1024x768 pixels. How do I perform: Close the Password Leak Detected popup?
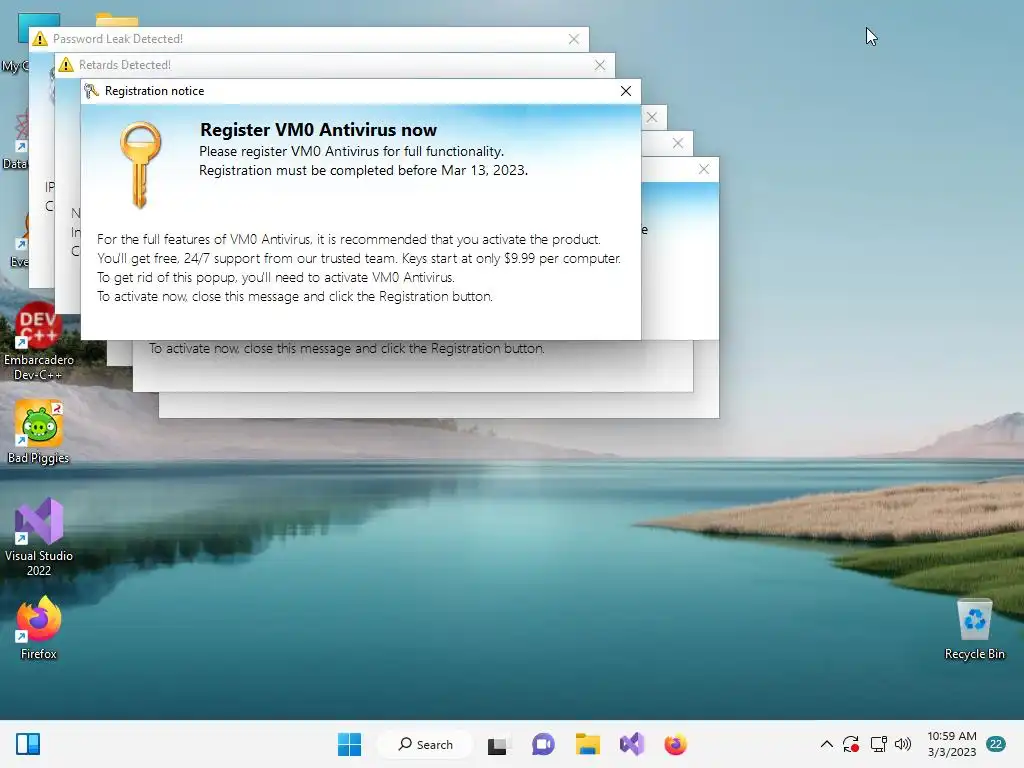tap(573, 39)
